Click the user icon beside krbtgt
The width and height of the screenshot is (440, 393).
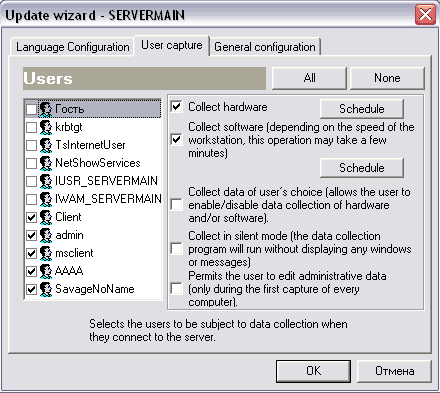pyautogui.click(x=46, y=127)
